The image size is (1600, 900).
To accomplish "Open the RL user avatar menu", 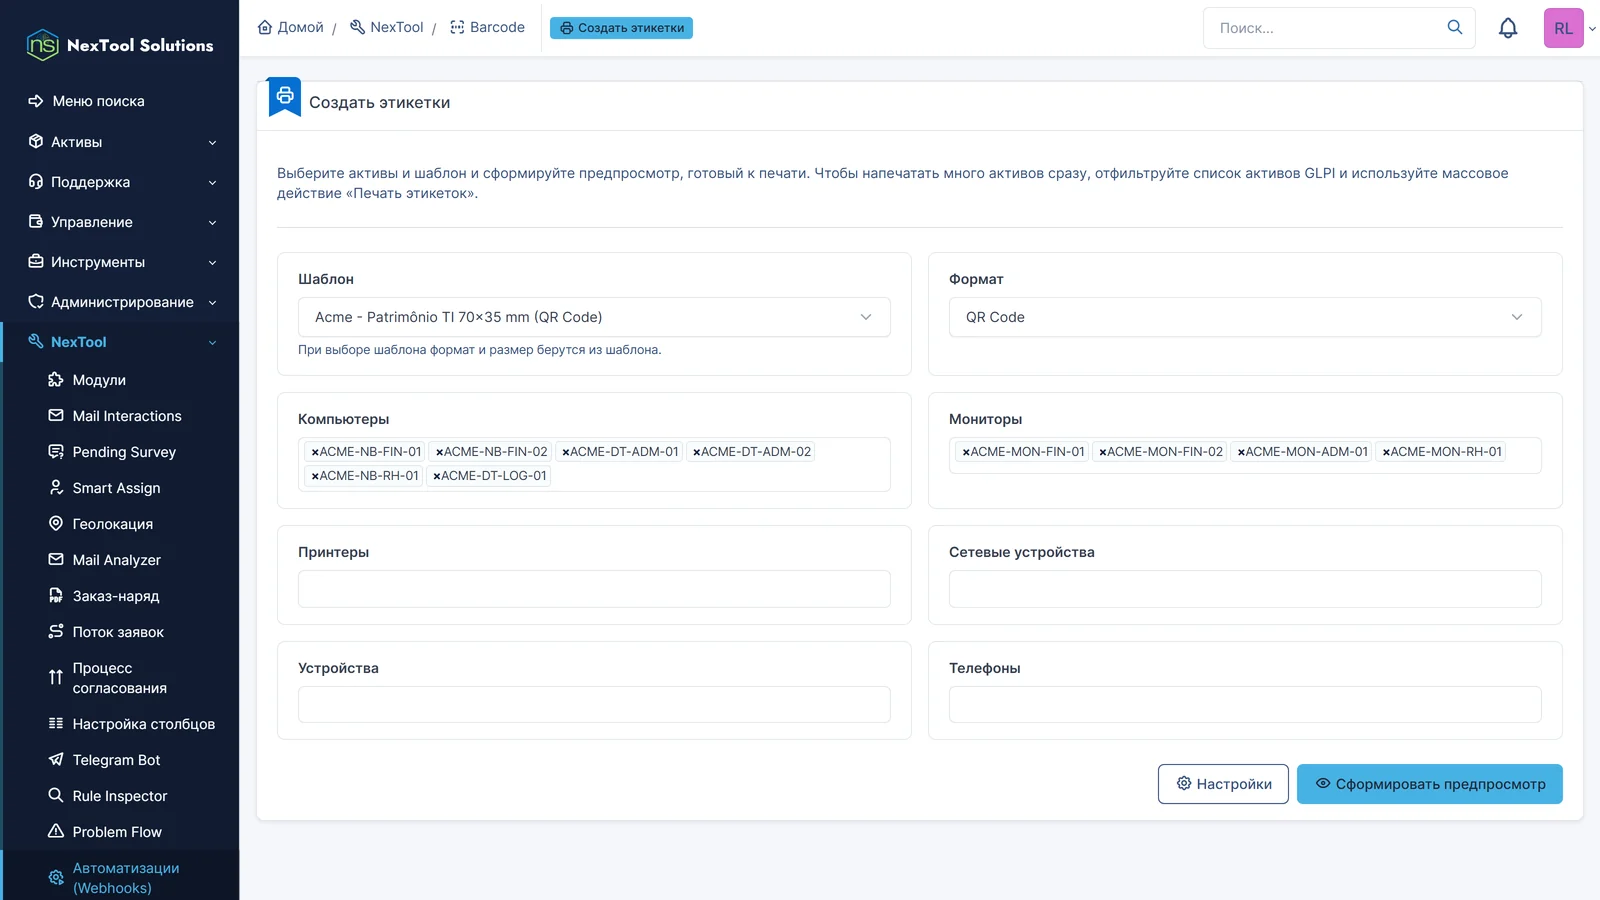I will 1564,28.
